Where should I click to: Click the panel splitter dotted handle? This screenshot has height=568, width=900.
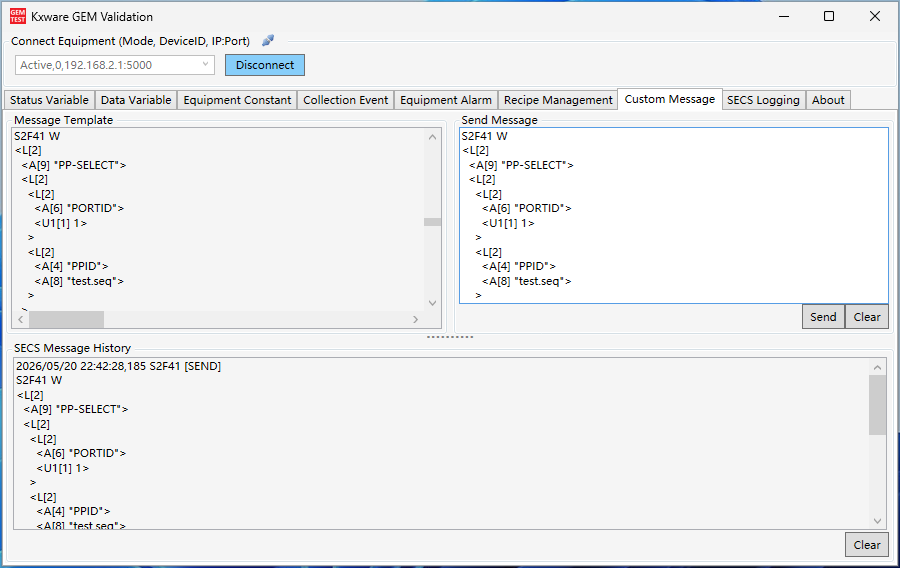(x=450, y=337)
